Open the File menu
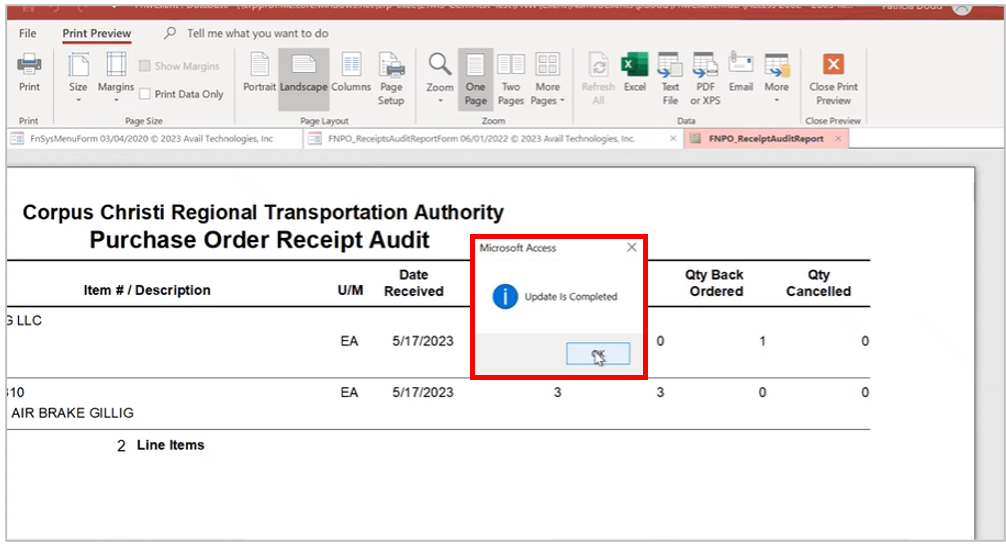Viewport: 1006px width, 547px height. [x=28, y=33]
